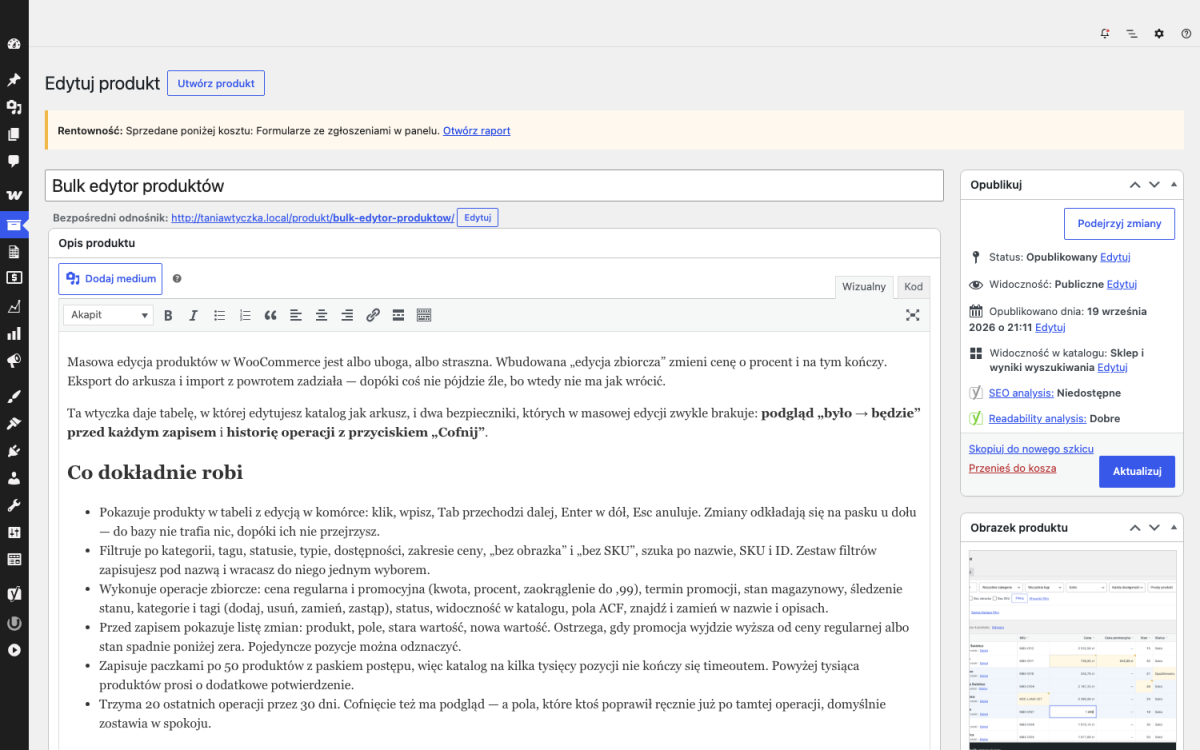Open the Akapit paragraph format dropdown
Viewport: 1200px width, 750px height.
pyautogui.click(x=108, y=315)
